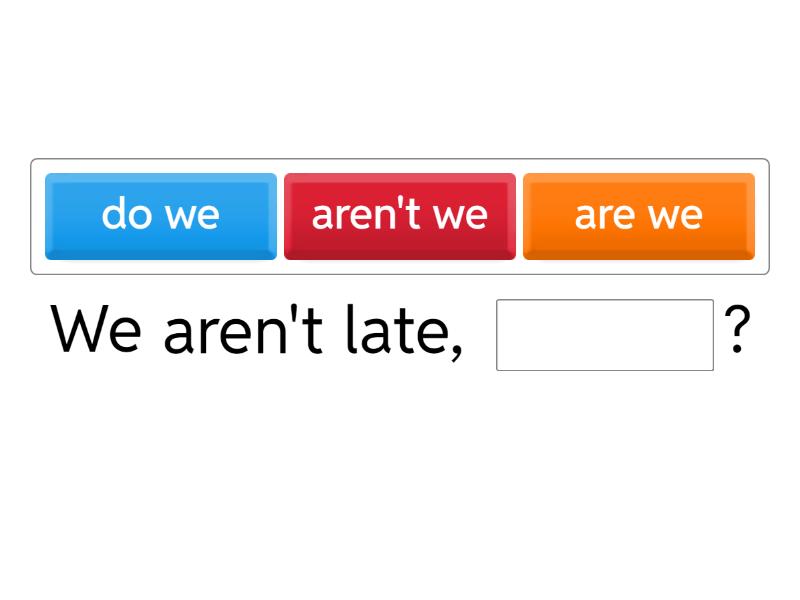800x600 pixels.
Task: Focus the blank drop box before the question mark
Action: point(605,335)
